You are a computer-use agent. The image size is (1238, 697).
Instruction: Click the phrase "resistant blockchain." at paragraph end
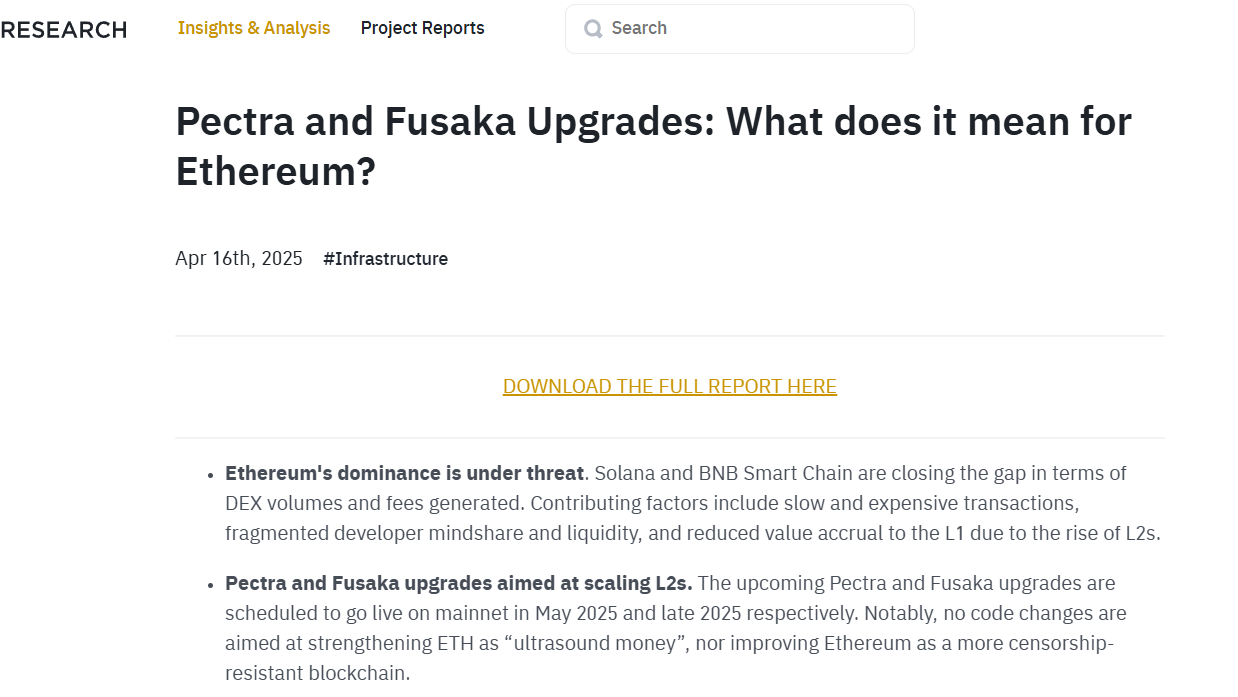[318, 673]
